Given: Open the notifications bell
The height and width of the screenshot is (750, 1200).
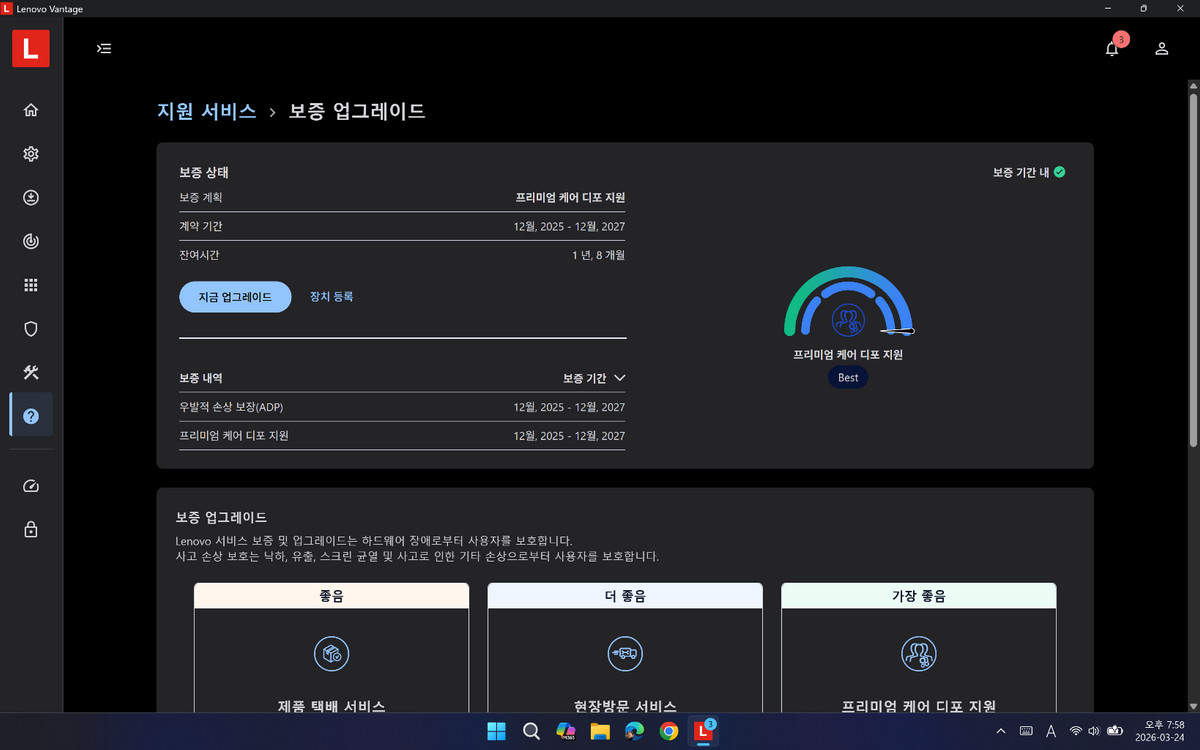Looking at the screenshot, I should [1111, 47].
